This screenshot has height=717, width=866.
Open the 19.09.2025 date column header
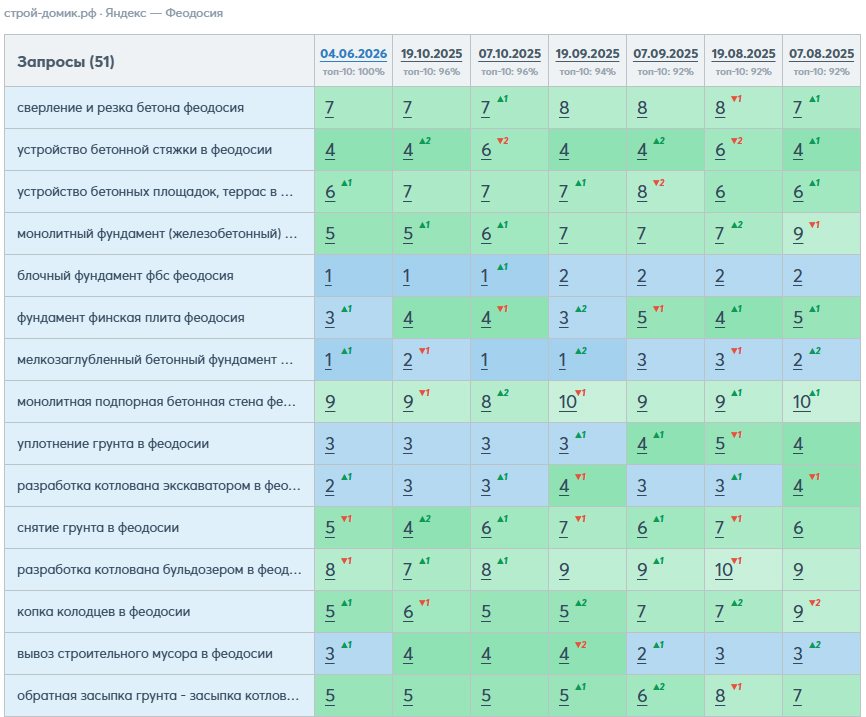pos(587,54)
